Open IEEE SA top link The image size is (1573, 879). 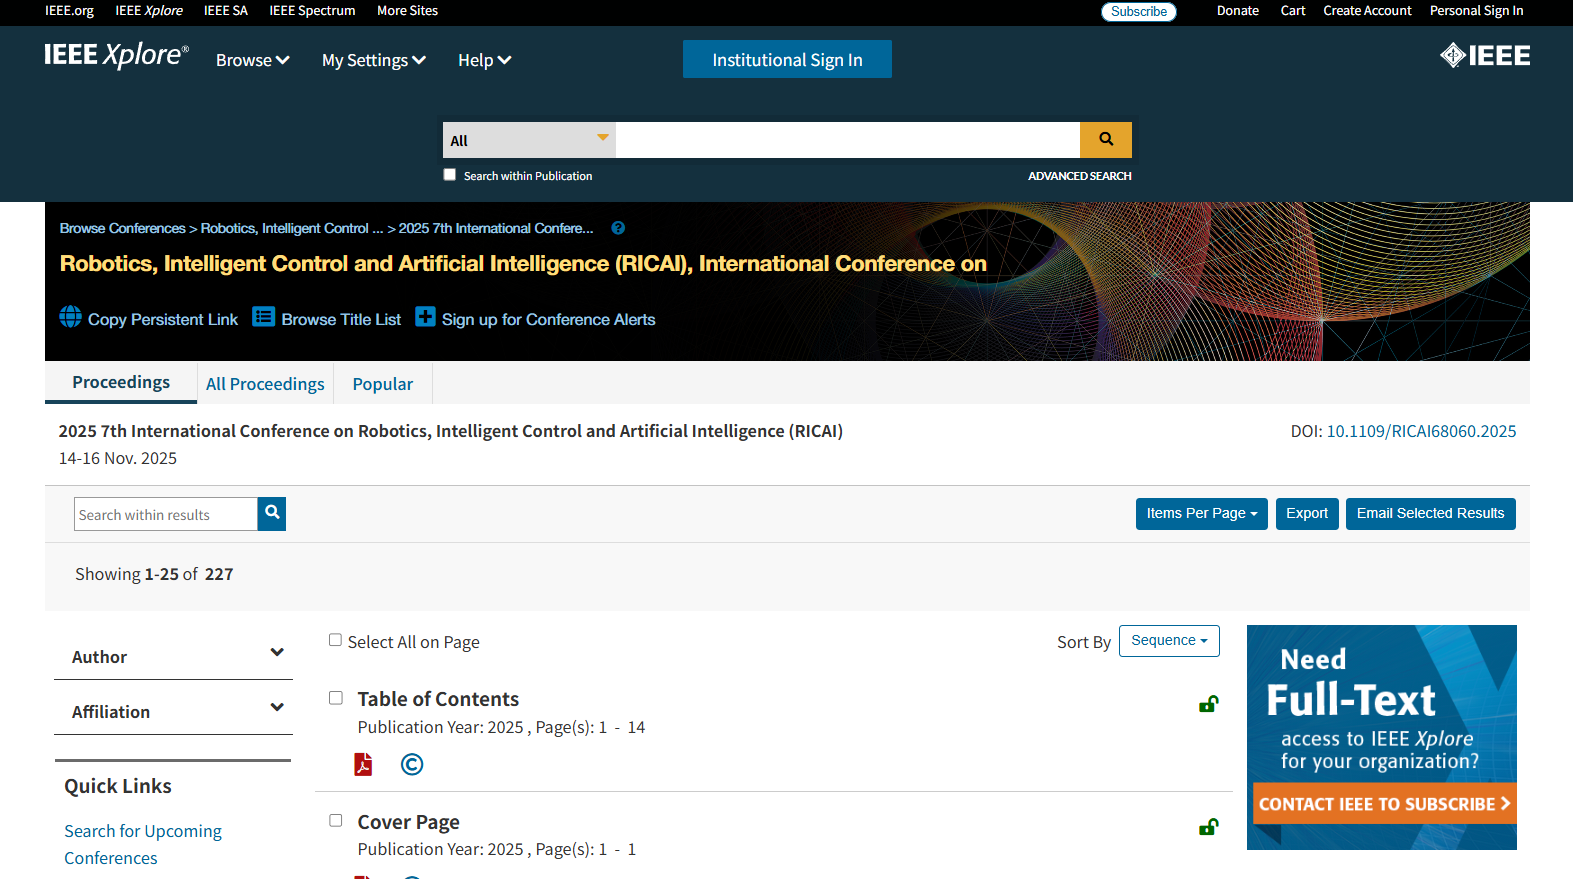[x=226, y=11]
